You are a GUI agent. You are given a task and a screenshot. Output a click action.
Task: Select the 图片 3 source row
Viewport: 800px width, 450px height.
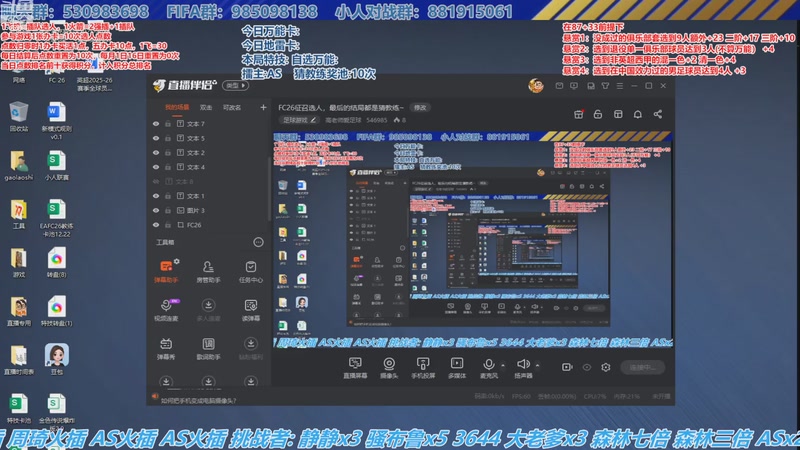208,210
